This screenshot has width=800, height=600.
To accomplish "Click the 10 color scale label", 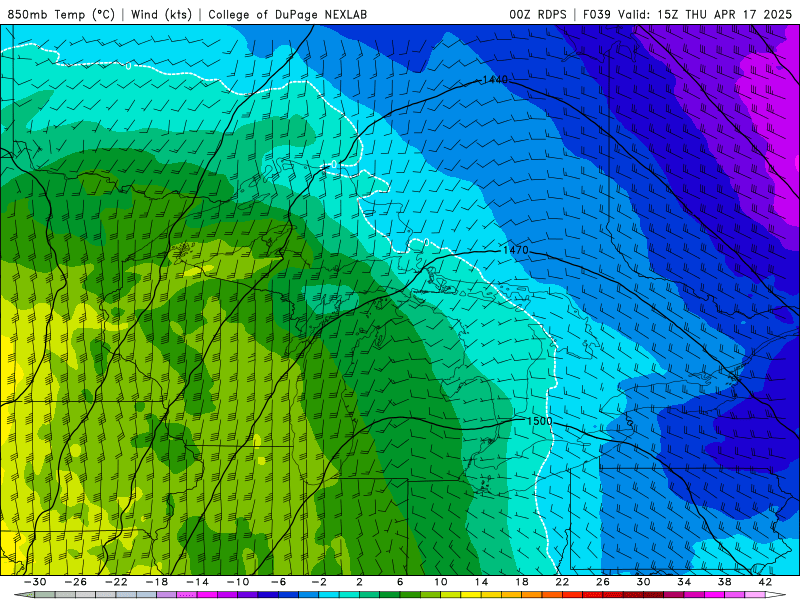I will 441,582.
